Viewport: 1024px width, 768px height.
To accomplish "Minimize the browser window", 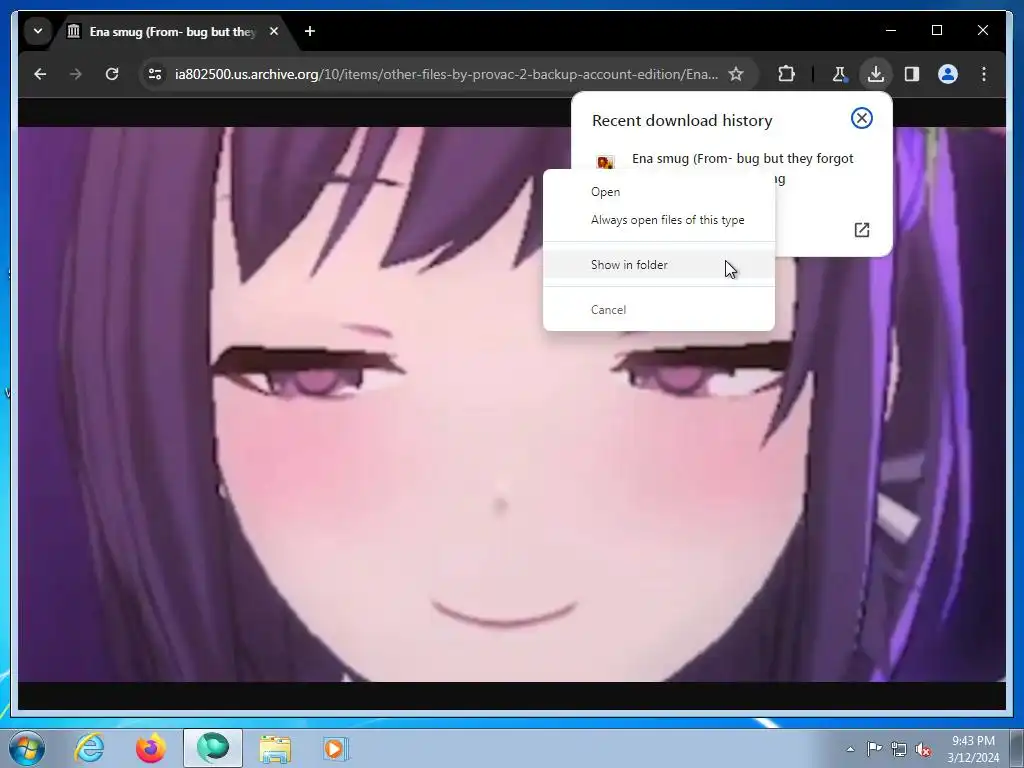I will pos(891,31).
